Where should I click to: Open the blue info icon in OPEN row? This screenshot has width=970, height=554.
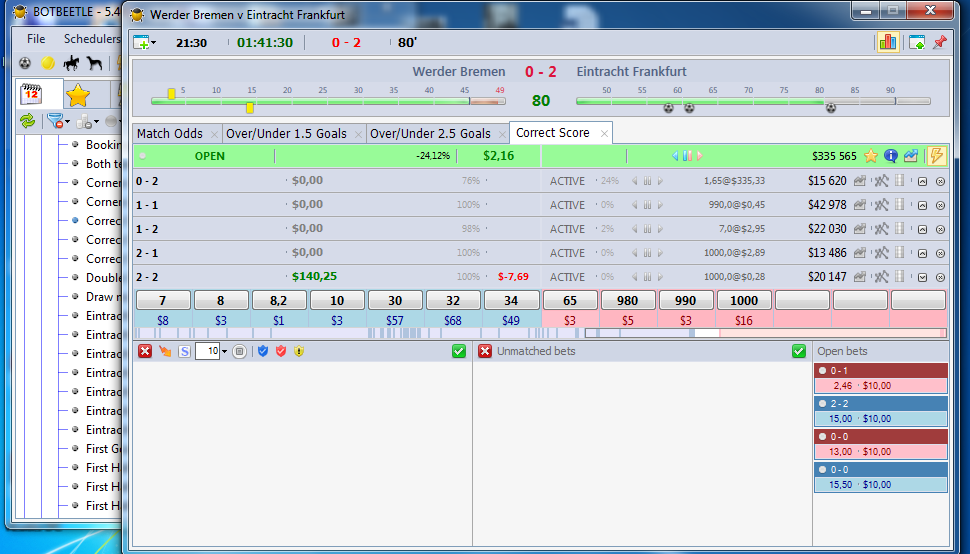890,156
